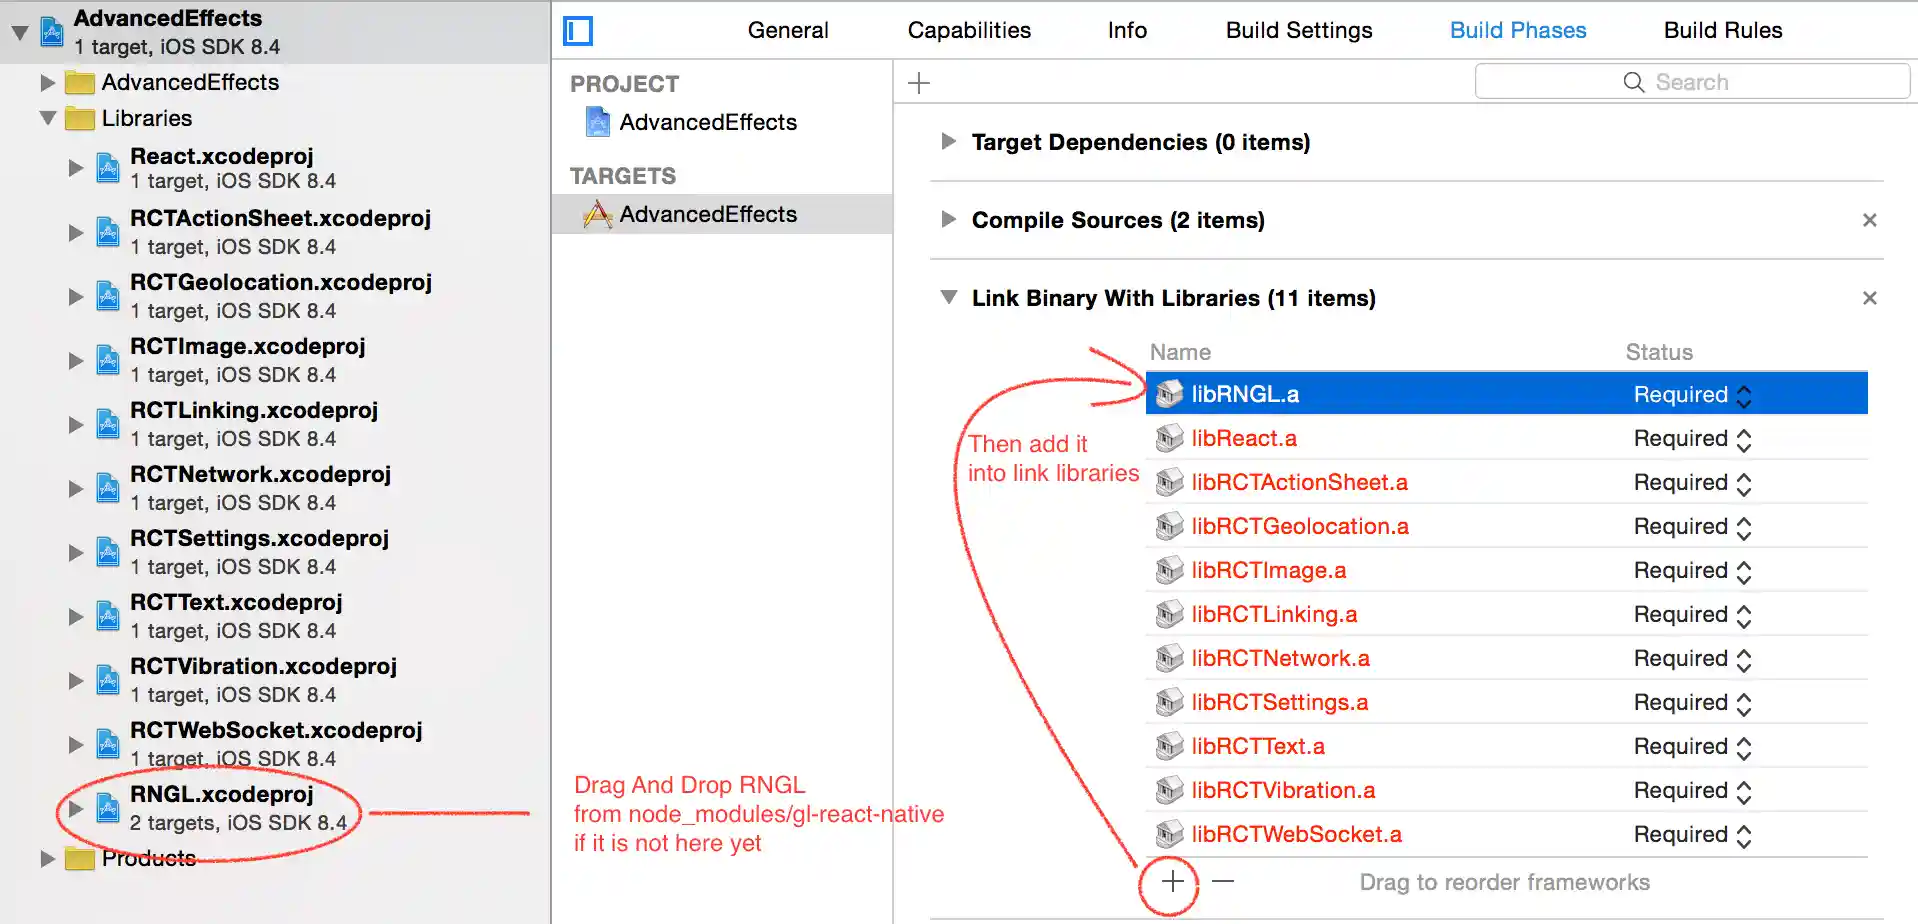This screenshot has width=1918, height=924.
Task: Click the AdvancedEffects project file icon
Action: [598, 123]
